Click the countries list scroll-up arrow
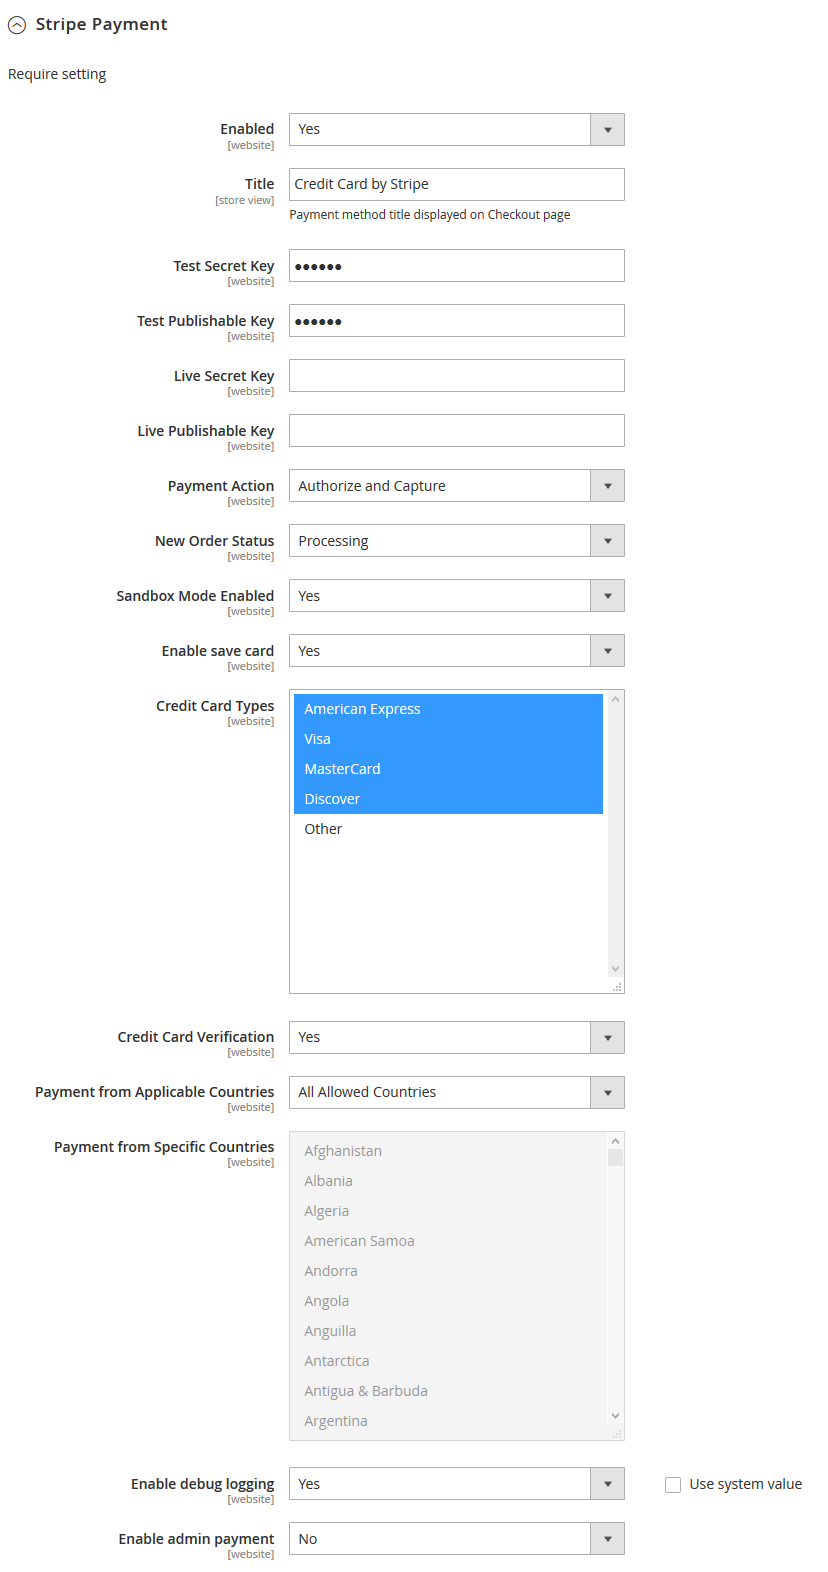828x1572 pixels. point(615,1141)
